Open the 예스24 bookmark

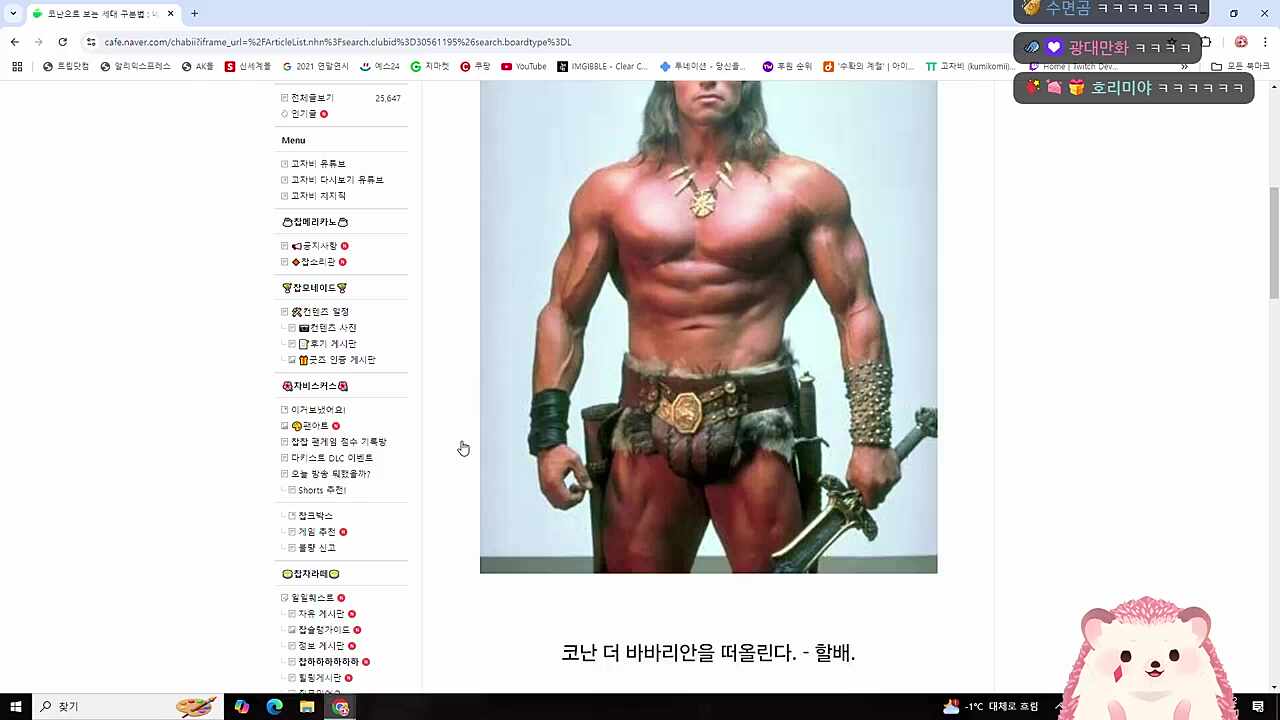tap(379, 67)
